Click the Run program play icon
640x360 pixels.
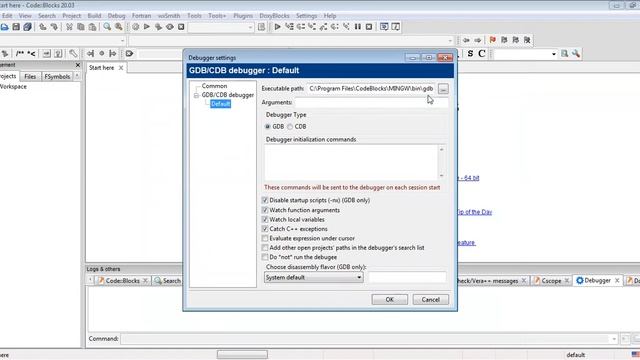tap(147, 27)
